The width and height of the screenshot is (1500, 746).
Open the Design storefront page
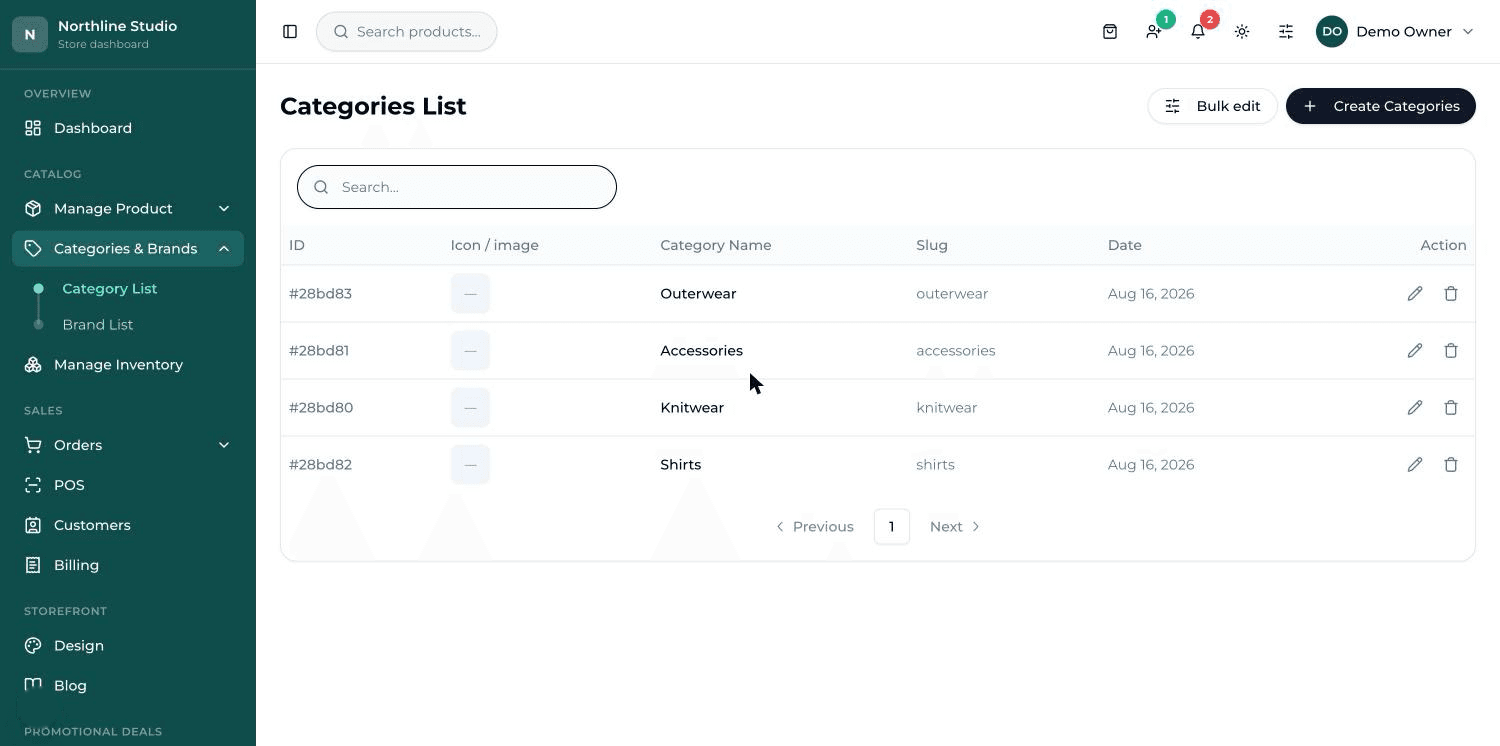pos(128,646)
